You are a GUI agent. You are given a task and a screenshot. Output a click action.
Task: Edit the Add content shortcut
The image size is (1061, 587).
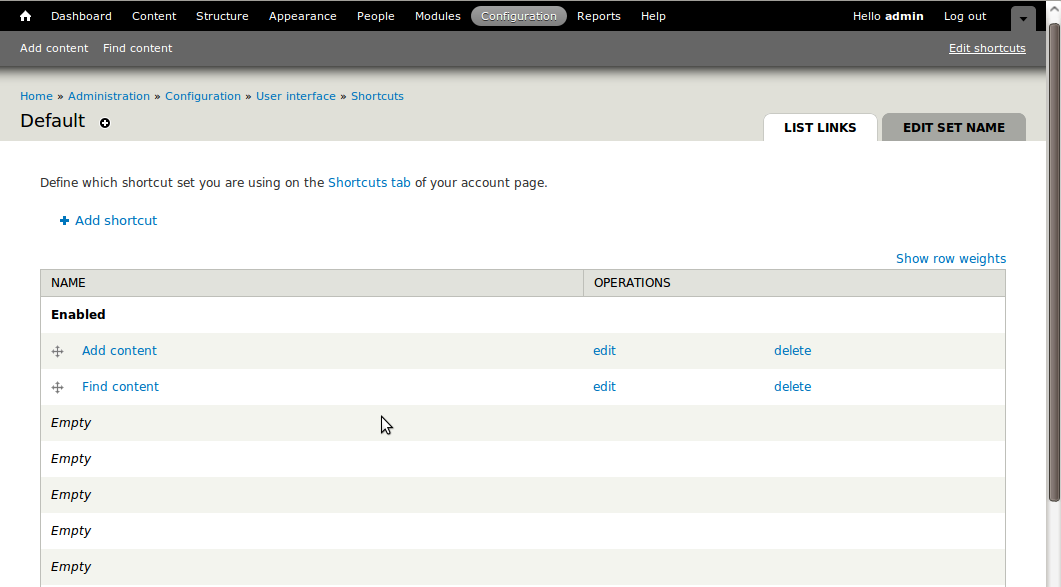pyautogui.click(x=604, y=351)
